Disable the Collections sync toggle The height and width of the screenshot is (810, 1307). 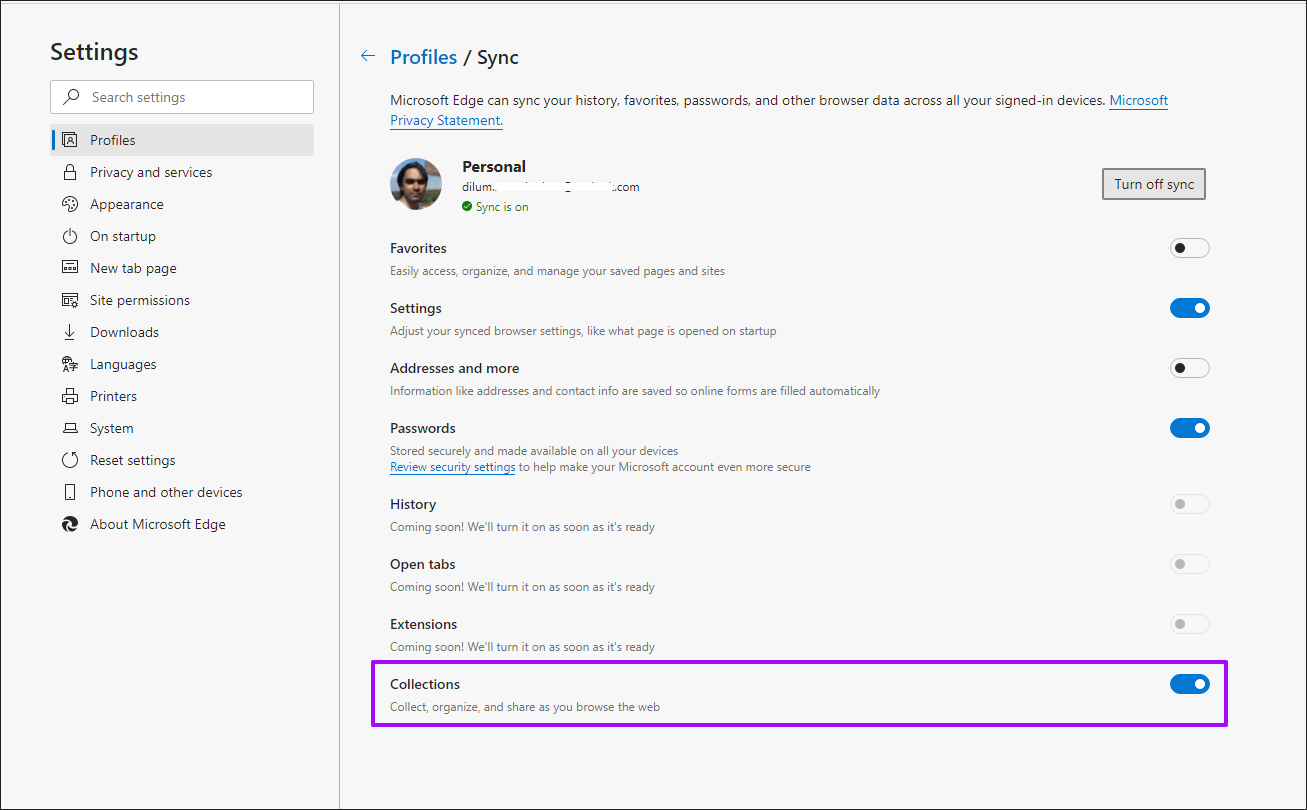click(x=1189, y=683)
